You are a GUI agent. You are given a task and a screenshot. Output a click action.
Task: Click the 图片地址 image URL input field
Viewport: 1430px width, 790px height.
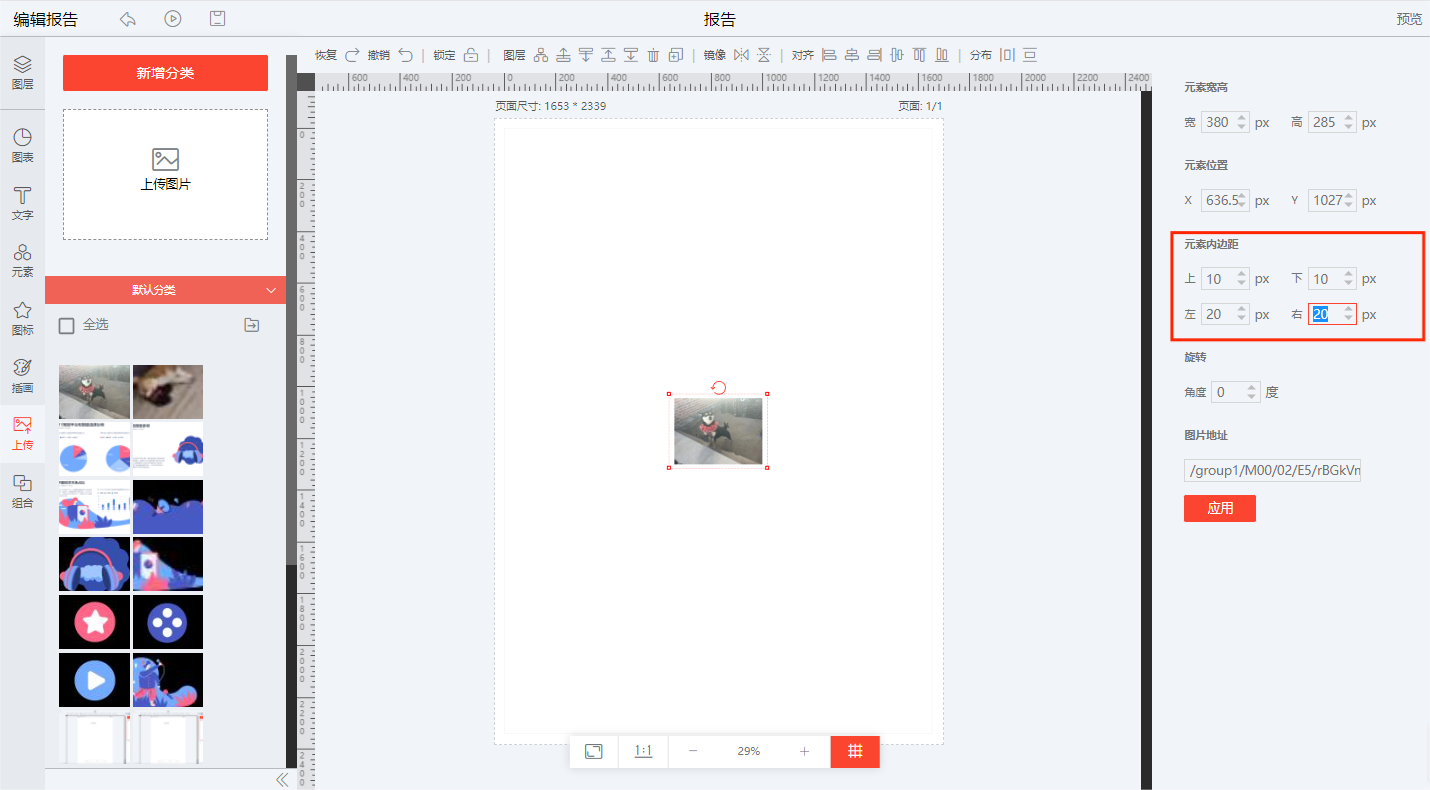(1272, 471)
